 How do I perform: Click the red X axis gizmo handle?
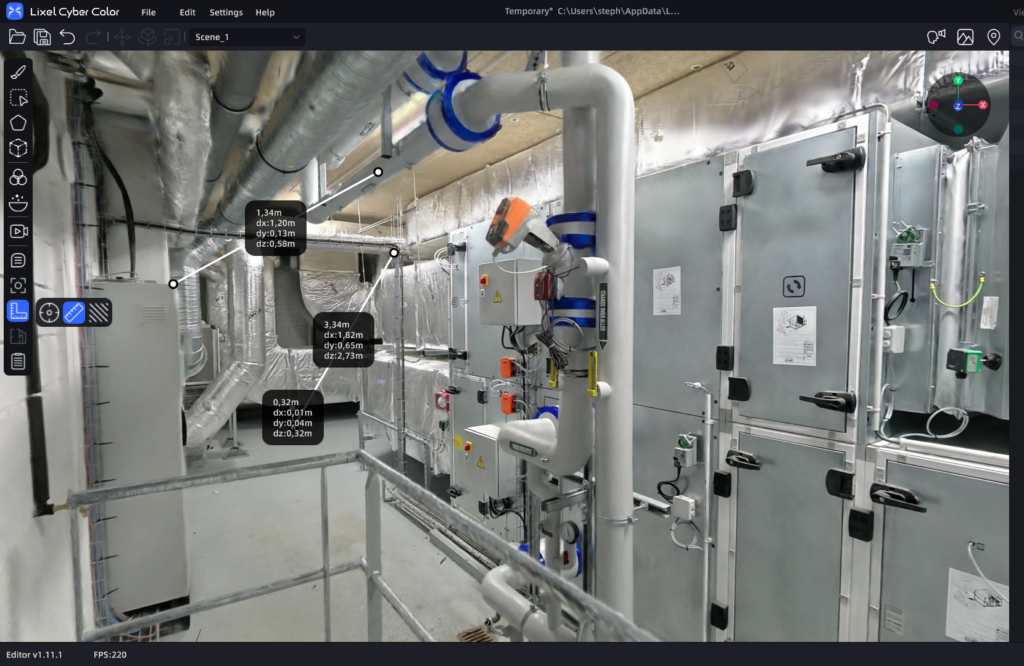coord(983,105)
